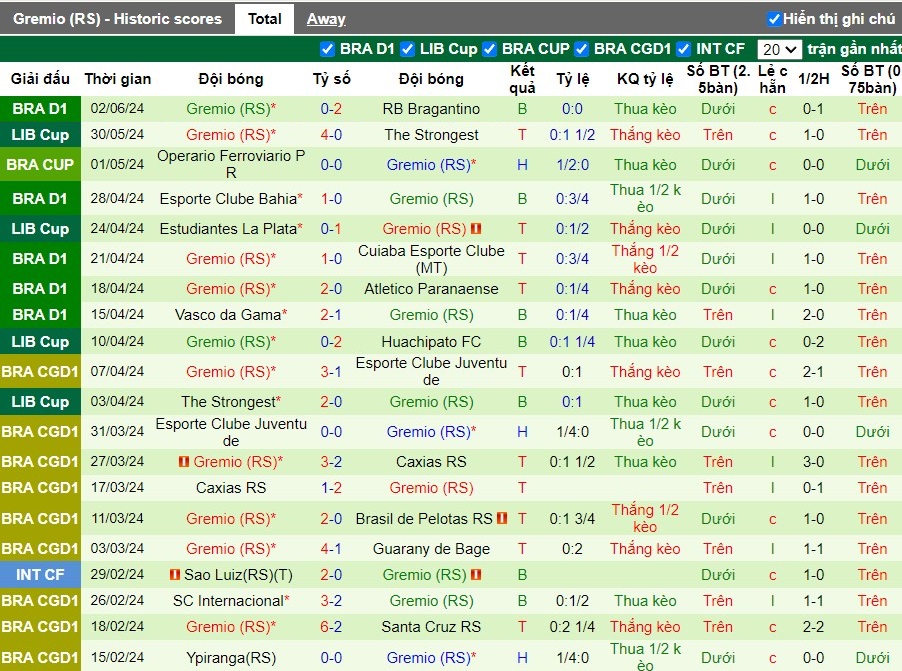Screen dimensions: 902x671
Task: Click Thắng kèo result in 30/05/24 row
Action: pyautogui.click(x=645, y=135)
